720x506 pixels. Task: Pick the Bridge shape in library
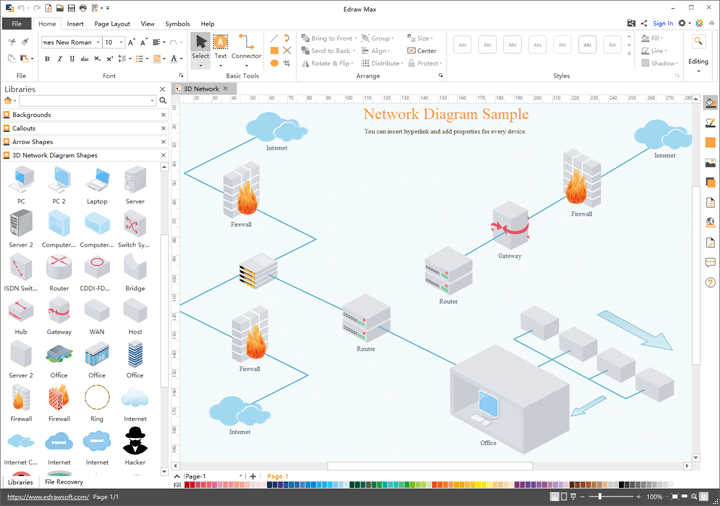coord(135,273)
